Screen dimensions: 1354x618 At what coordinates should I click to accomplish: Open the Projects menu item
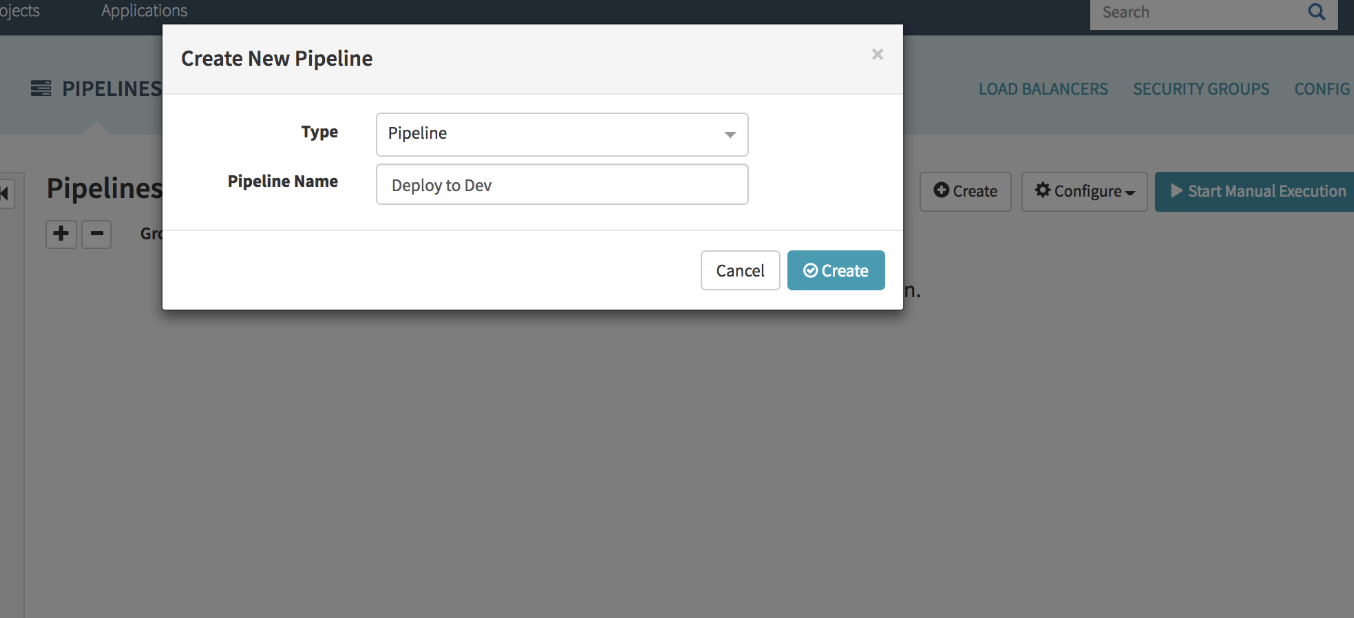[20, 11]
